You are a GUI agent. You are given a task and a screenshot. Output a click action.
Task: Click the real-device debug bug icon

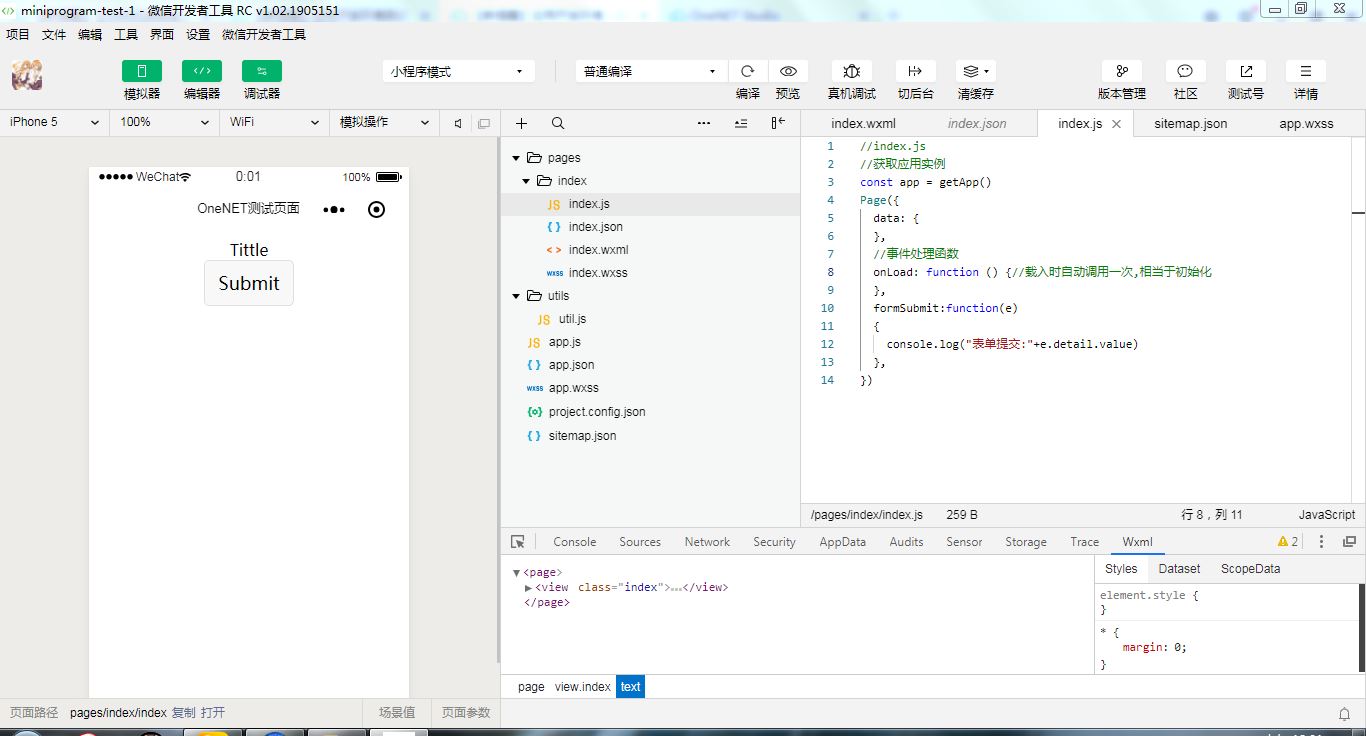pos(851,71)
